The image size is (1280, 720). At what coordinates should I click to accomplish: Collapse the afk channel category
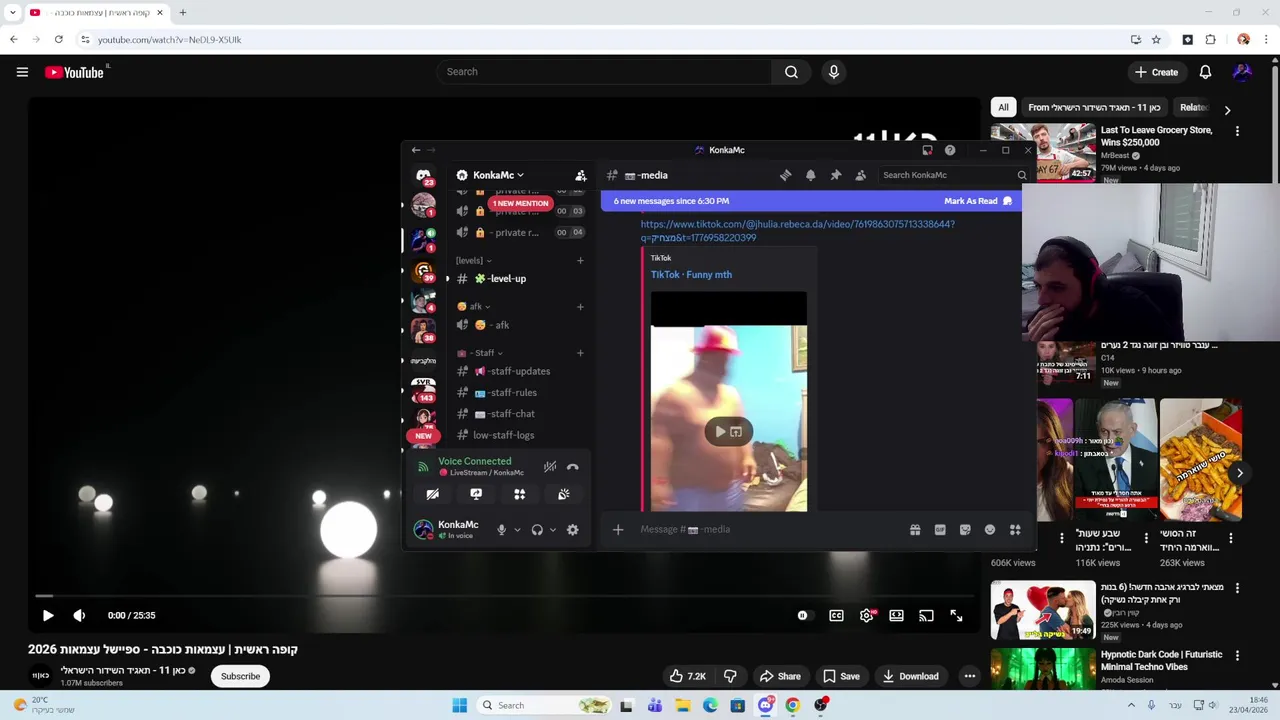coord(473,307)
